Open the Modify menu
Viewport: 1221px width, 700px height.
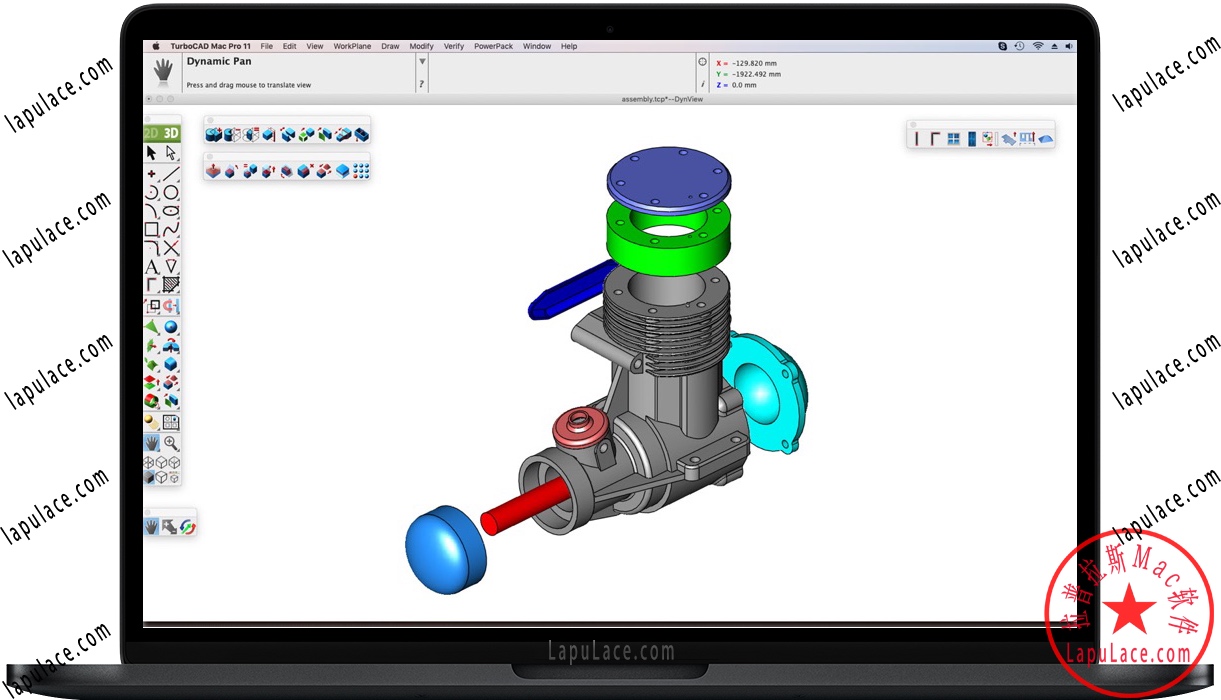tap(421, 46)
